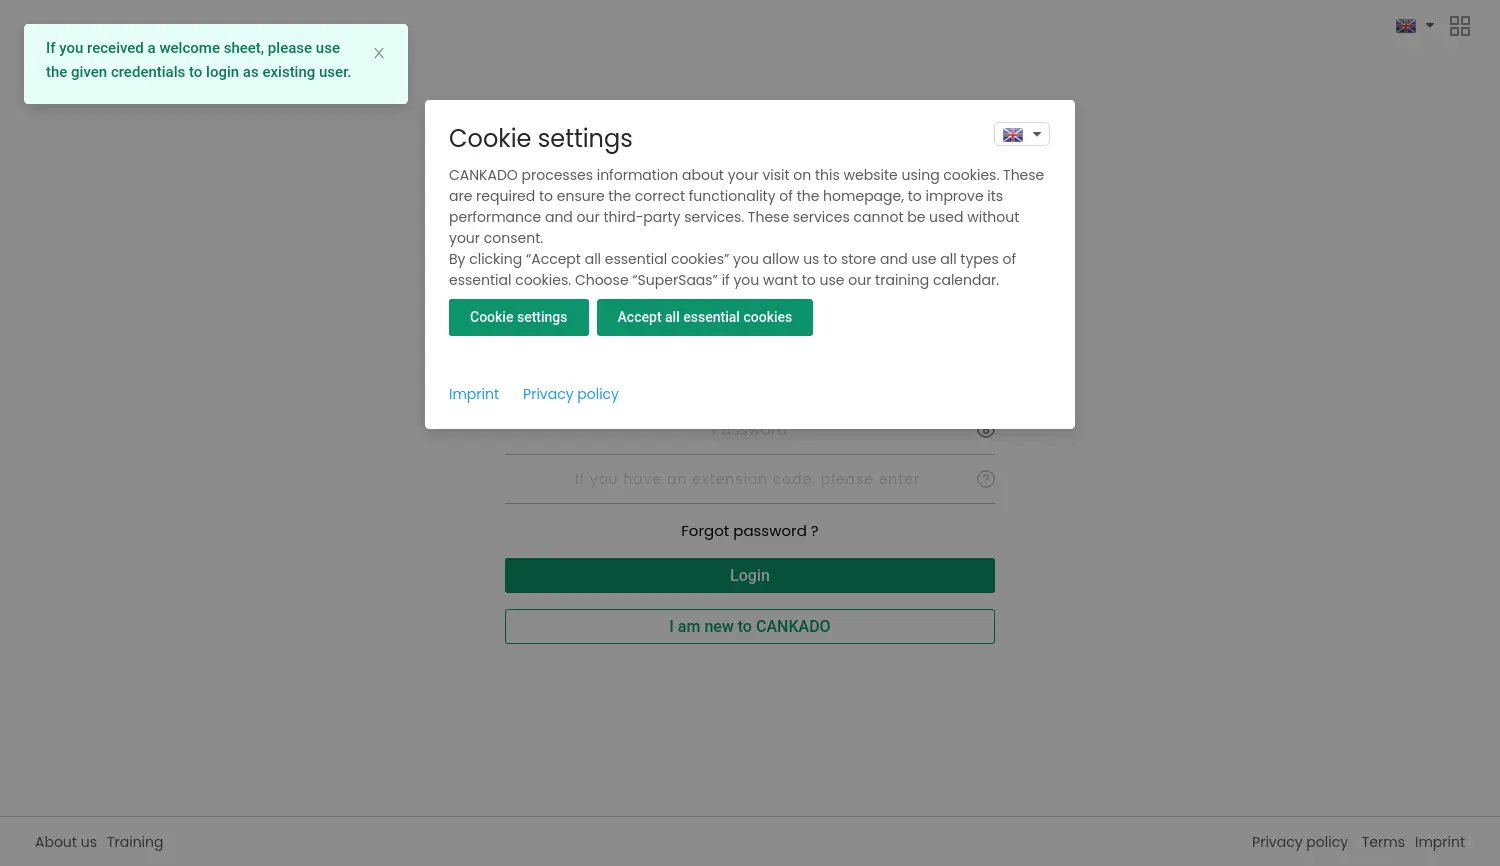
Task: Go to the Training footer link
Action: tap(135, 842)
